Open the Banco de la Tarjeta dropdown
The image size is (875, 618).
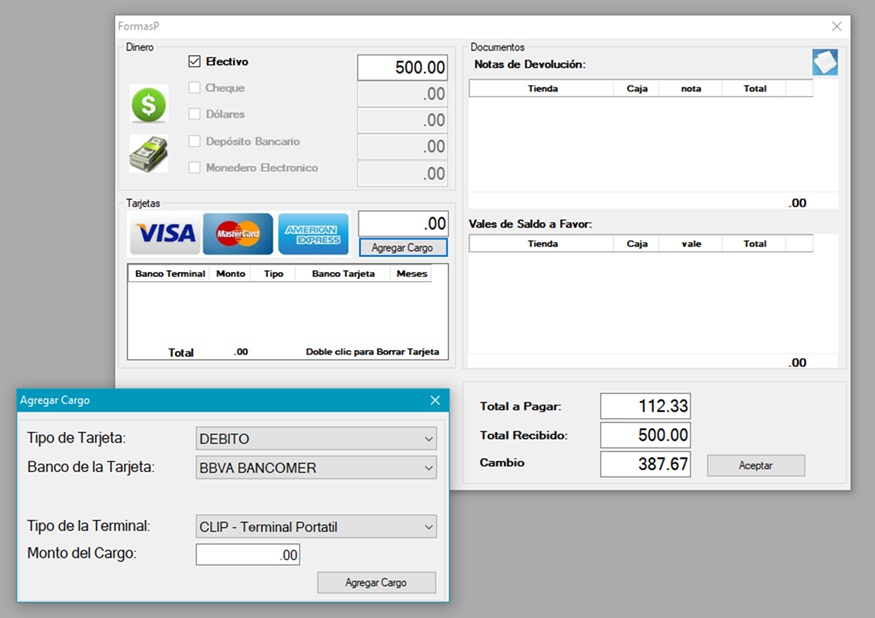[x=317, y=468]
